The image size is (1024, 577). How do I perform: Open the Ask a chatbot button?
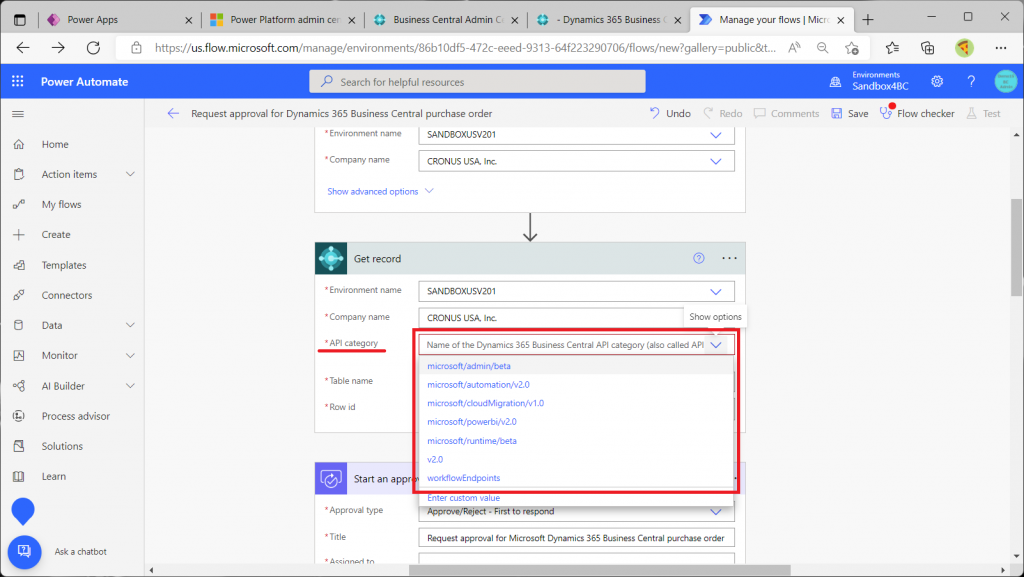(x=24, y=552)
